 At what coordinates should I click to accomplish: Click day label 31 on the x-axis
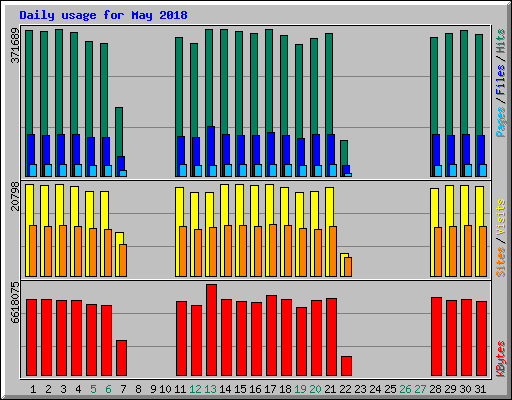click(x=480, y=389)
